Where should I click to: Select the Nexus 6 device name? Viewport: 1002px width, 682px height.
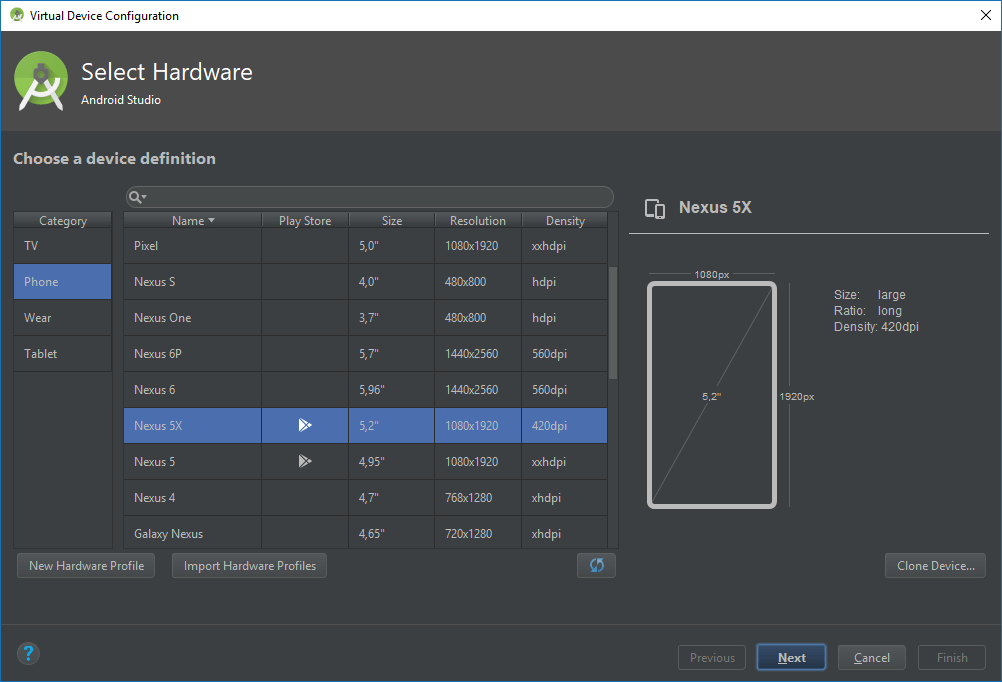155,390
